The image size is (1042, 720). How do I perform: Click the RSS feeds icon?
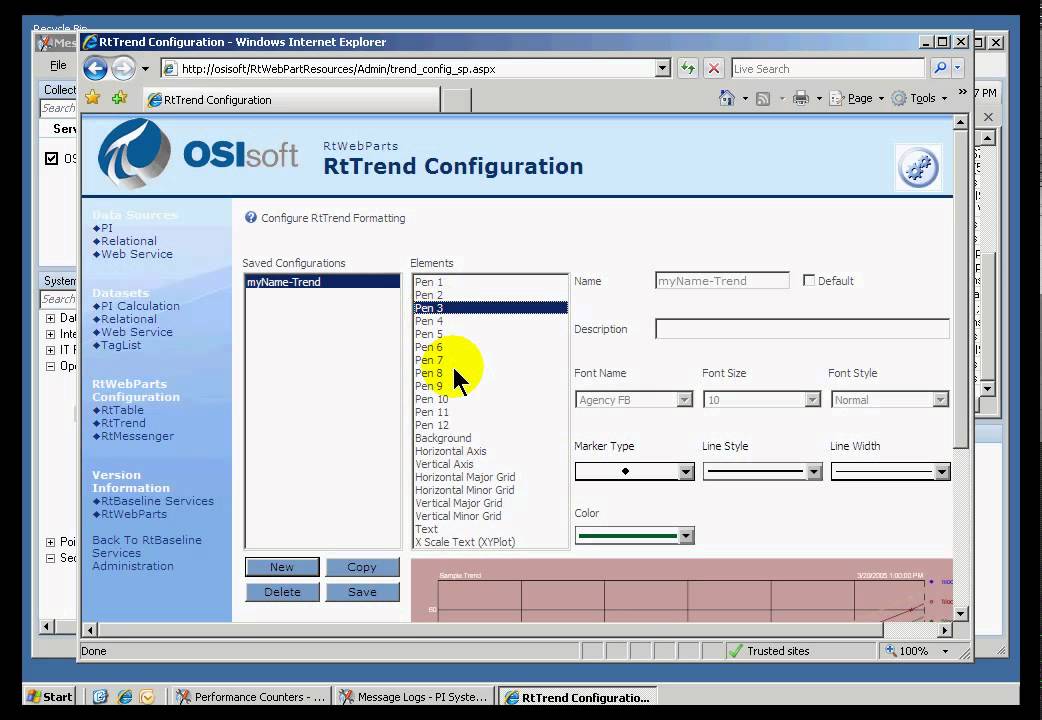[763, 99]
